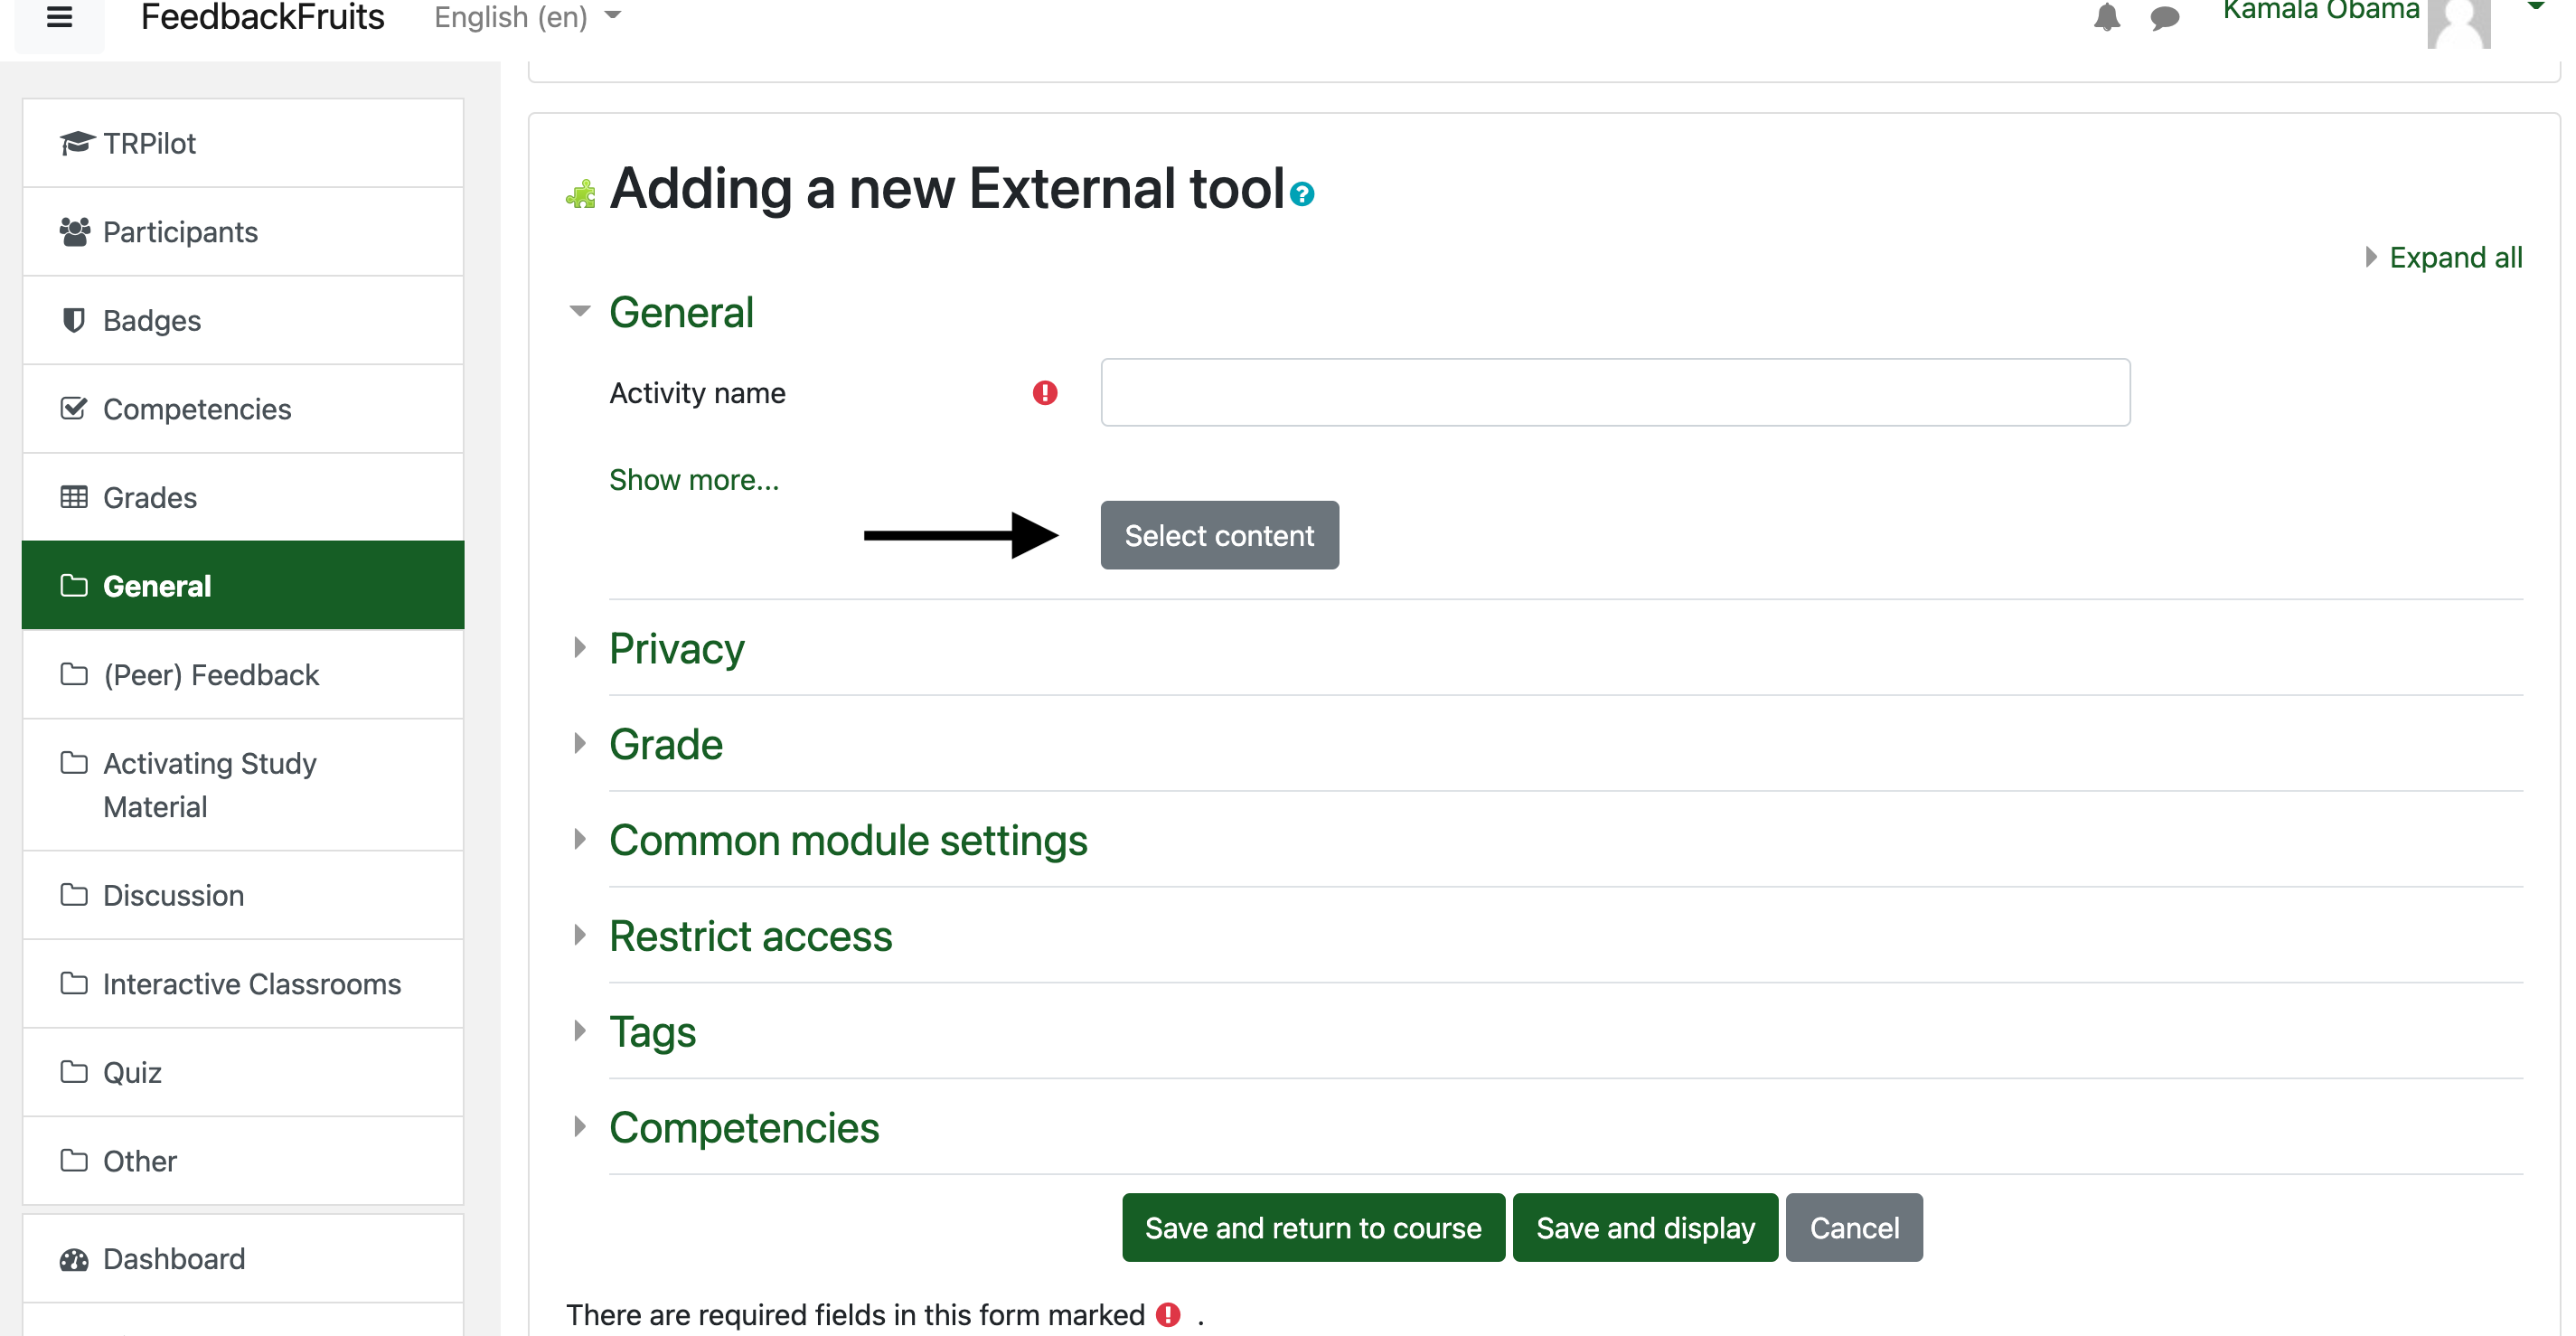Open Badges in the sidebar
The image size is (2576, 1336).
click(152, 320)
